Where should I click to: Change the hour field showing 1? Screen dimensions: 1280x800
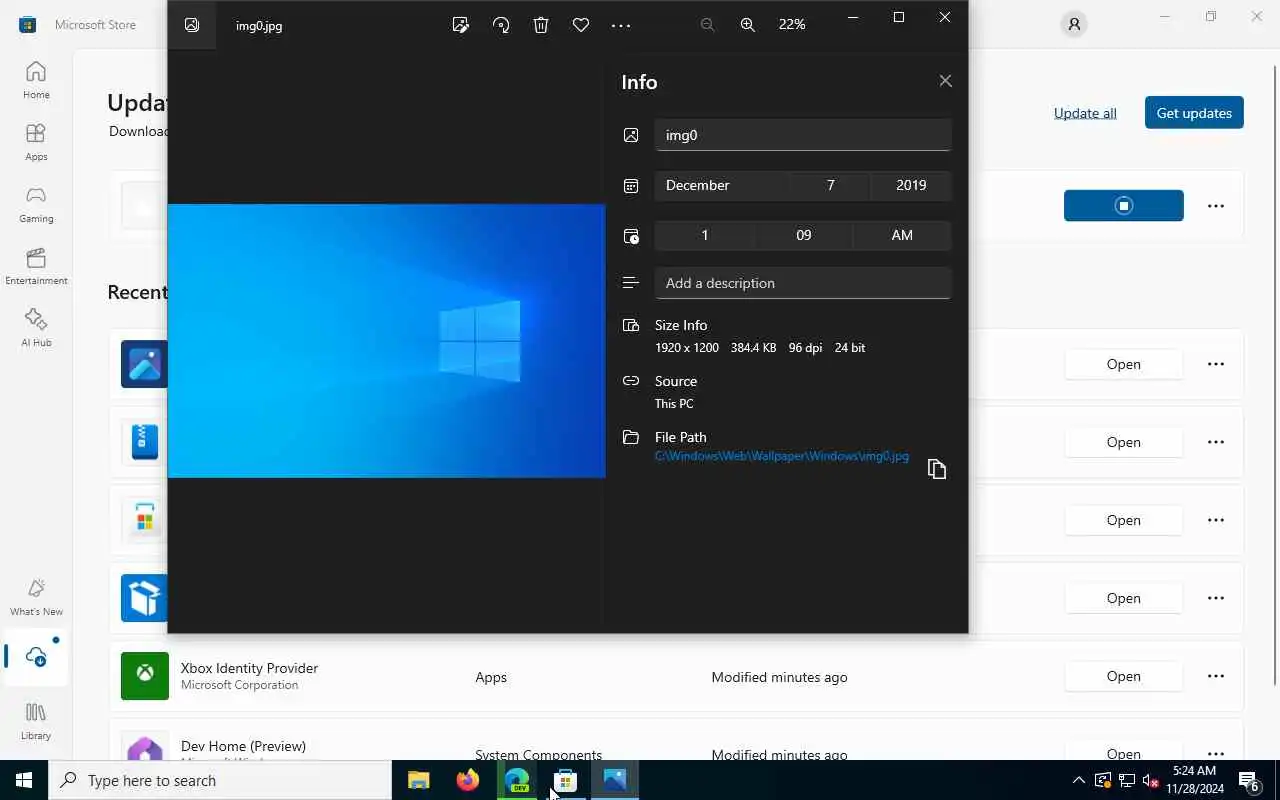click(x=705, y=235)
